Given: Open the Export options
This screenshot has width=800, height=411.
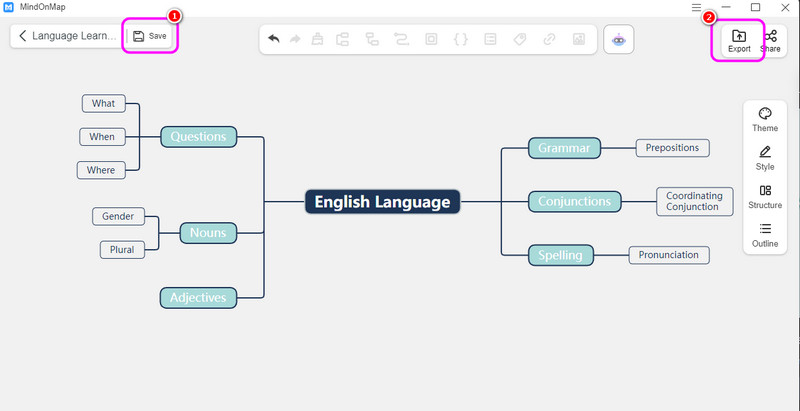Looking at the screenshot, I should (x=739, y=41).
